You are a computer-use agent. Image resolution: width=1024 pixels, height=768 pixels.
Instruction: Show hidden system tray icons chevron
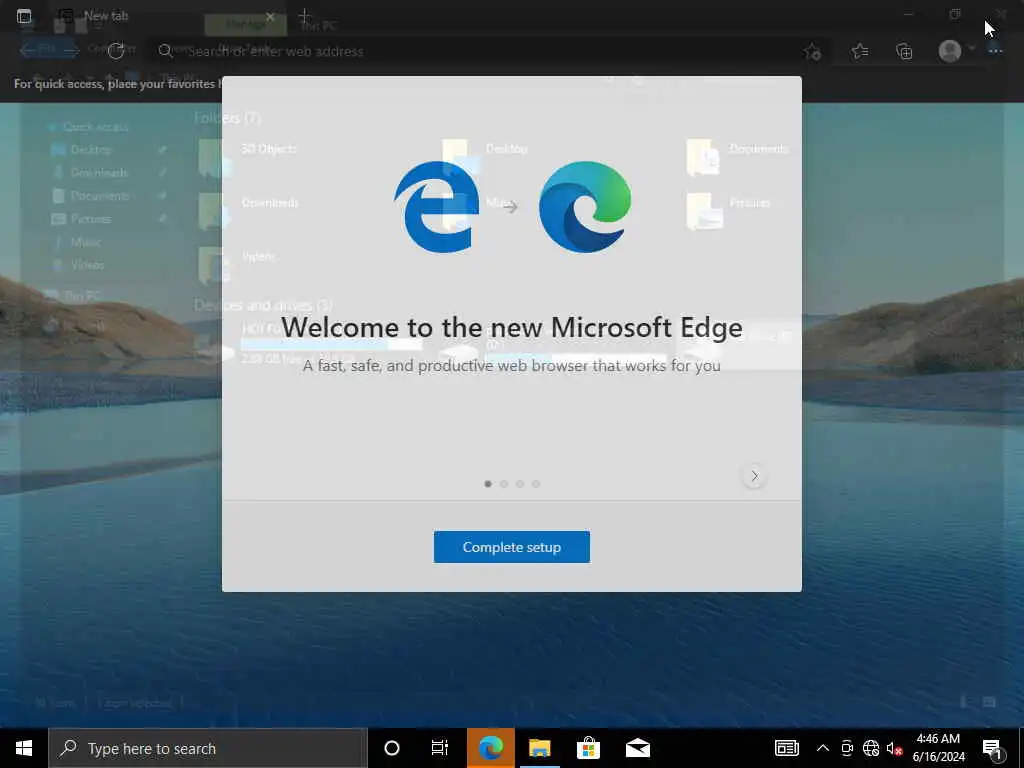point(823,748)
